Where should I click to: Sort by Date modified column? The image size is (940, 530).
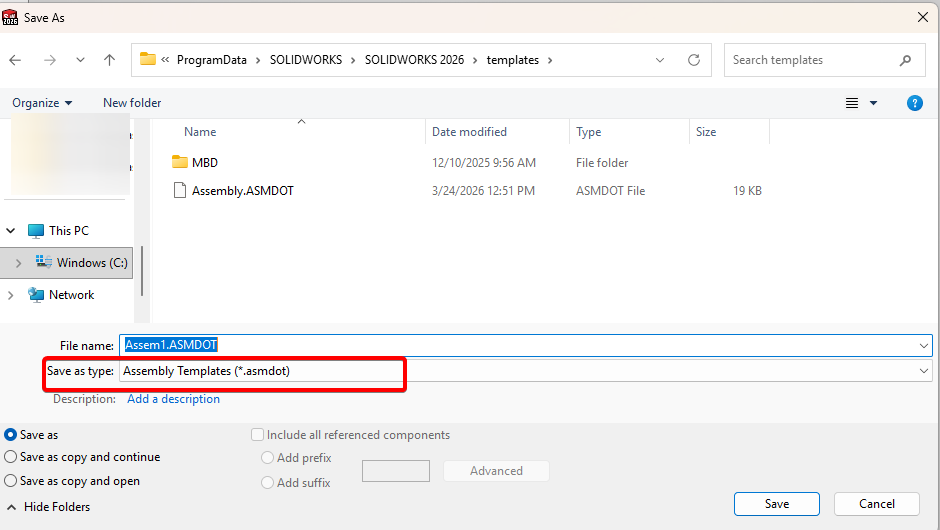point(469,132)
